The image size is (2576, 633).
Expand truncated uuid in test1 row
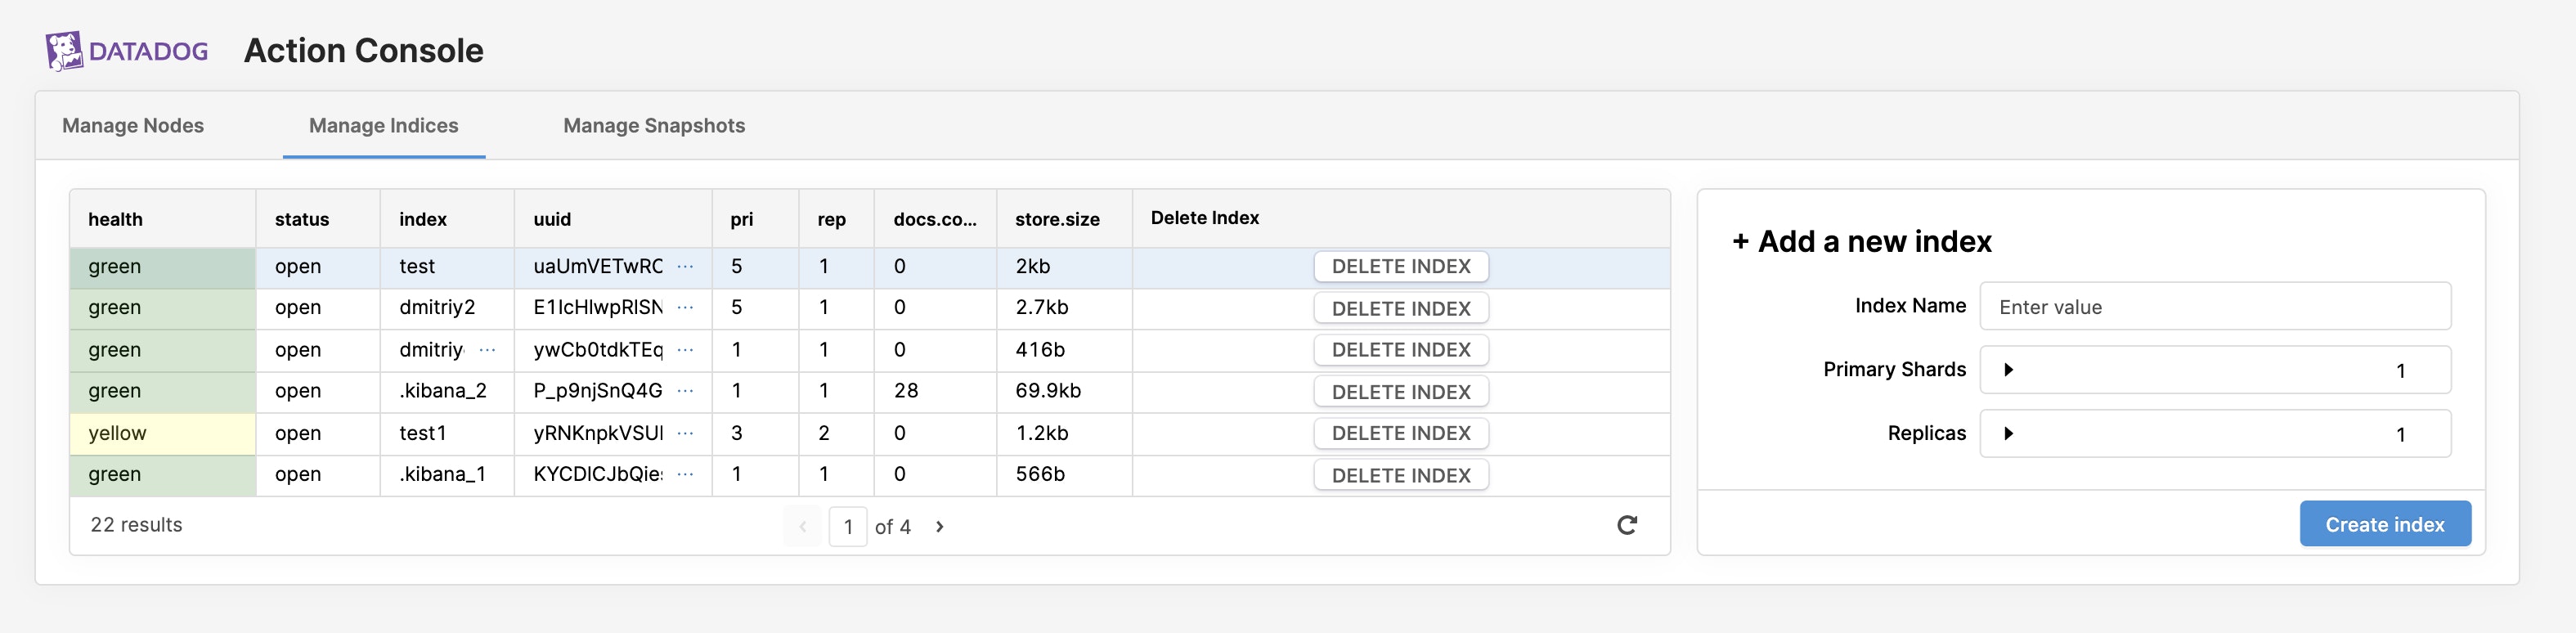click(685, 433)
